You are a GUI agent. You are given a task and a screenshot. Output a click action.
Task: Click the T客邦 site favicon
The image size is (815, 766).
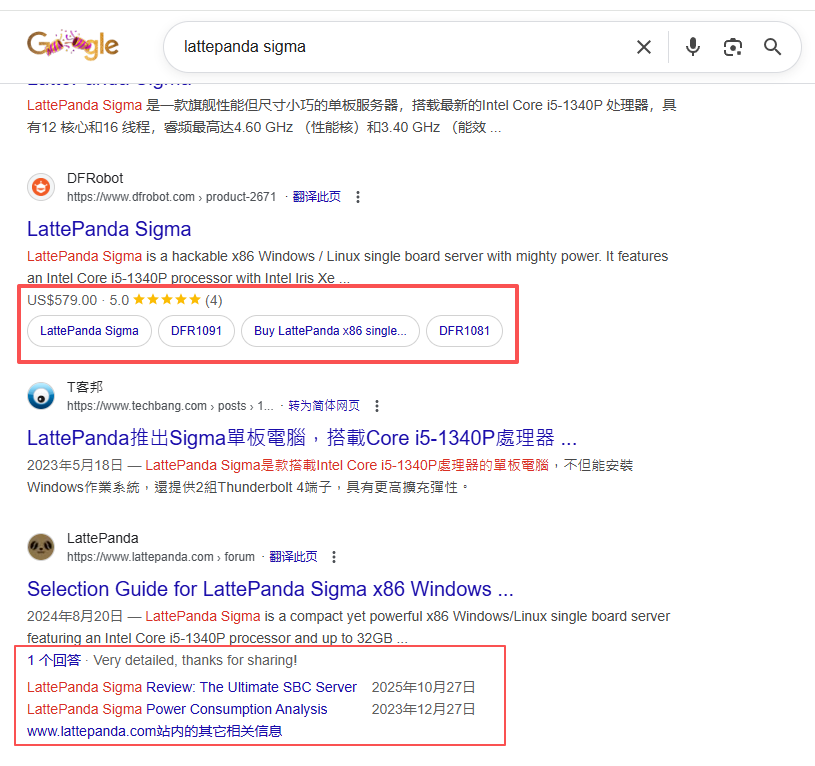[x=40, y=396]
